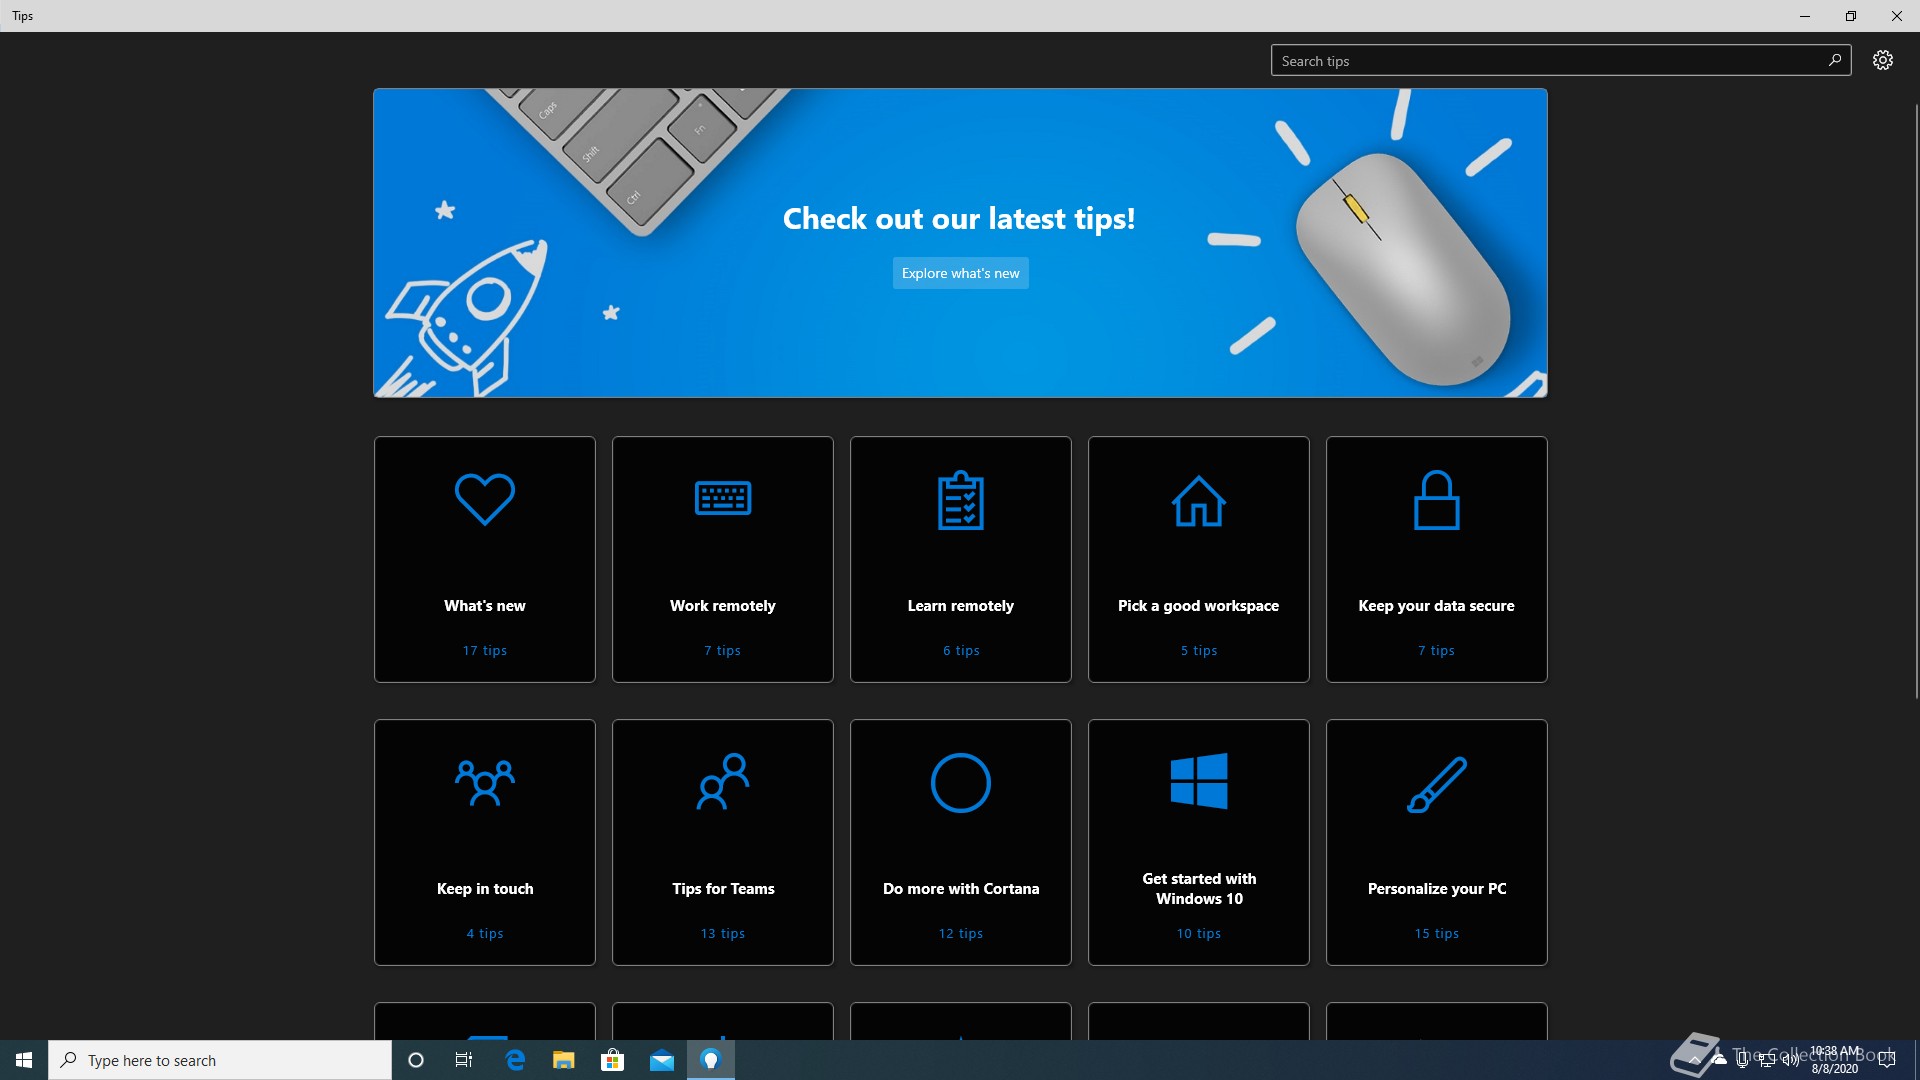Click the 10 tips count text
Screen dimensions: 1920x1080
coord(1199,934)
